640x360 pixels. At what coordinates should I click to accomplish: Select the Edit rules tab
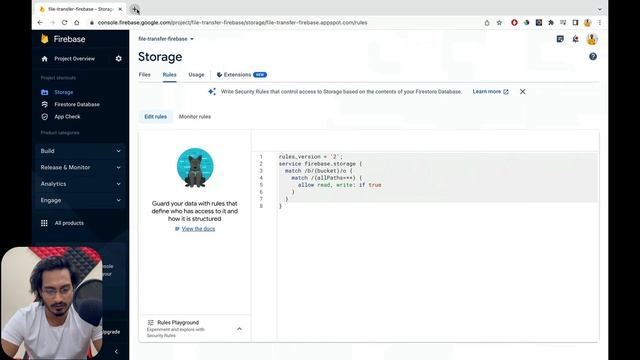pos(156,117)
